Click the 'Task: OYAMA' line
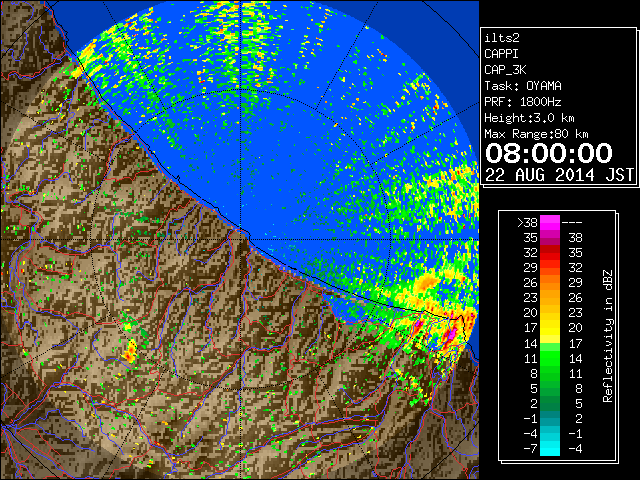This screenshot has width=640, height=480. pos(523,86)
